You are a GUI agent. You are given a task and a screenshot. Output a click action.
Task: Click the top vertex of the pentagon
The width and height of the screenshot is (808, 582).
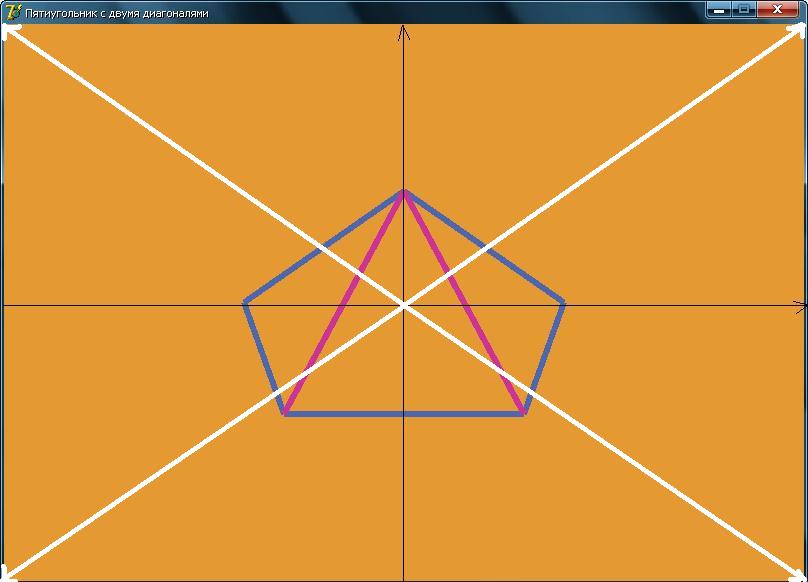tap(403, 190)
